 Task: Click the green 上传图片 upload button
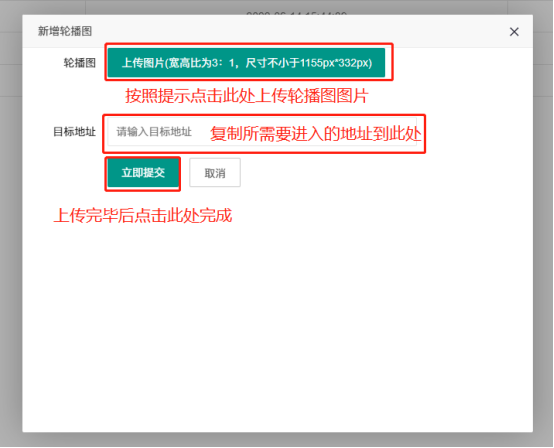(x=246, y=63)
